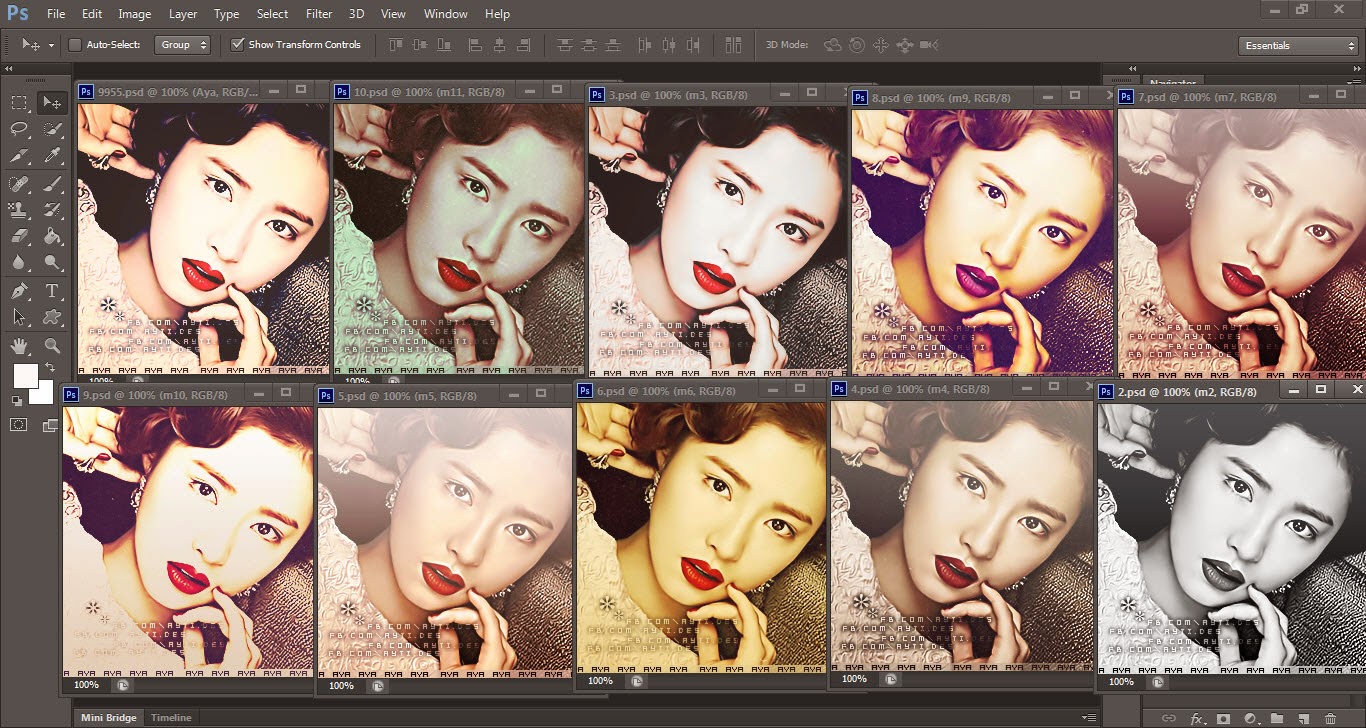1366x728 pixels.
Task: Open the Edit menu
Action: (x=92, y=14)
